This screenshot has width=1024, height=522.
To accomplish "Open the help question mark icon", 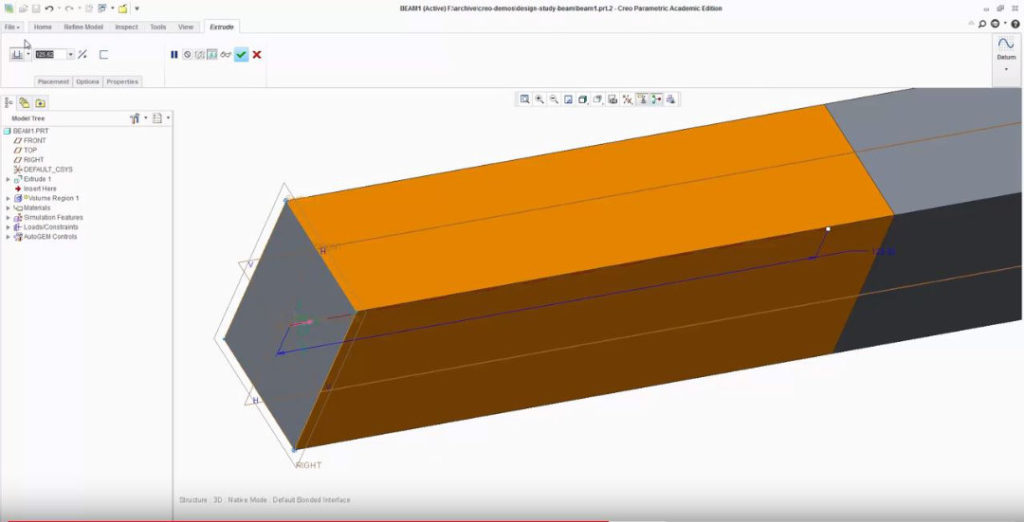I will [x=1016, y=24].
